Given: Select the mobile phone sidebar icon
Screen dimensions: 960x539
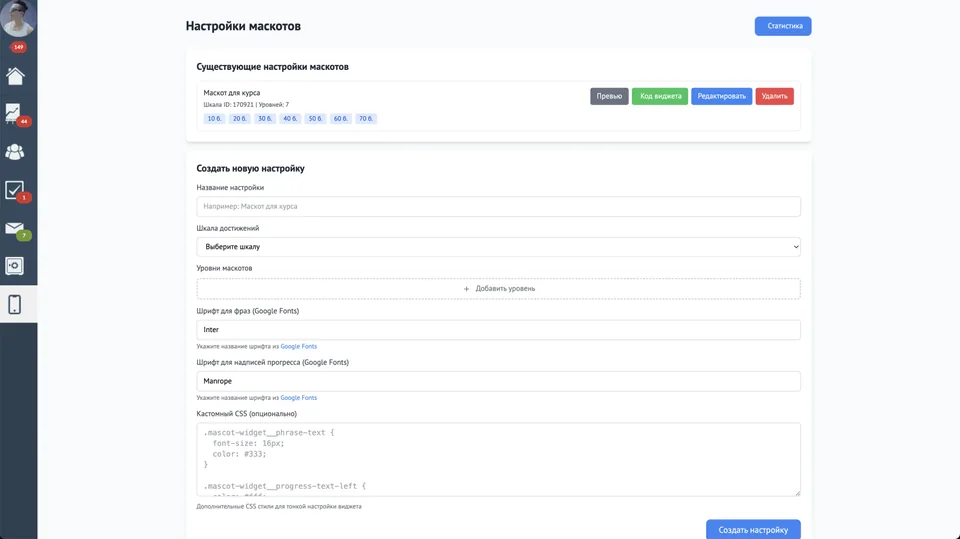Looking at the screenshot, I should click(15, 304).
